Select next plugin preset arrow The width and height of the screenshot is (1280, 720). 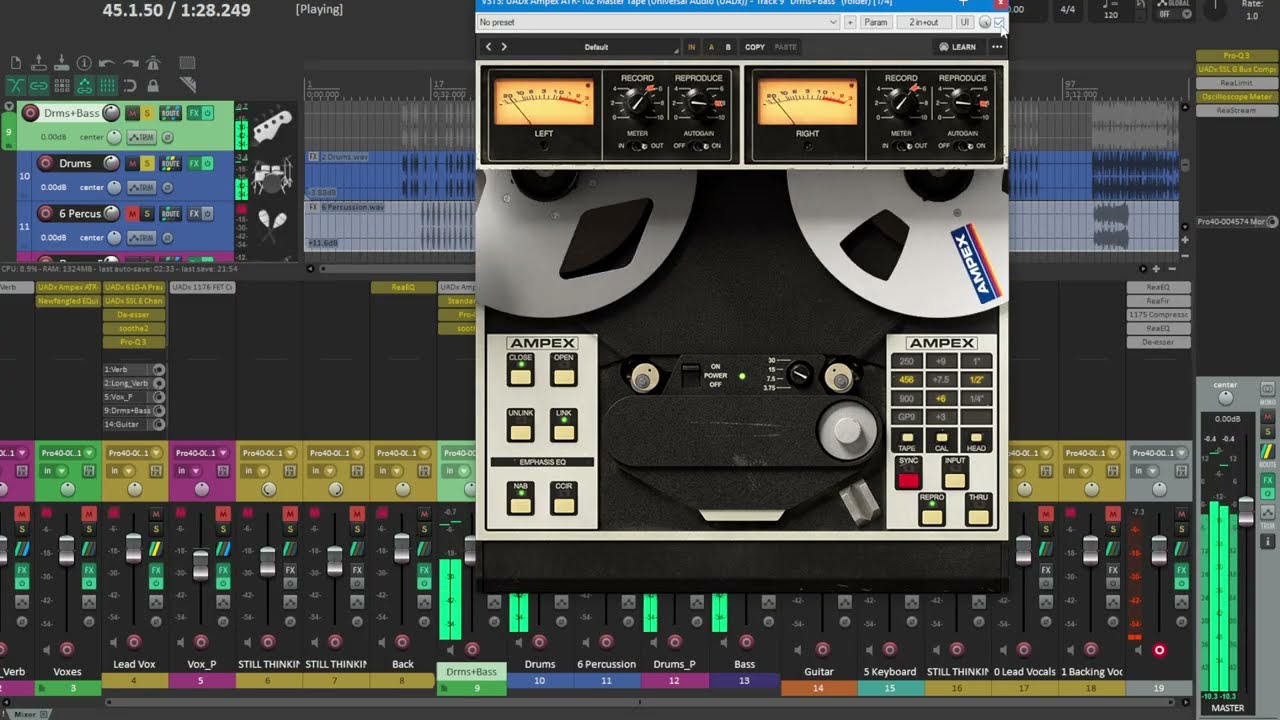(504, 47)
